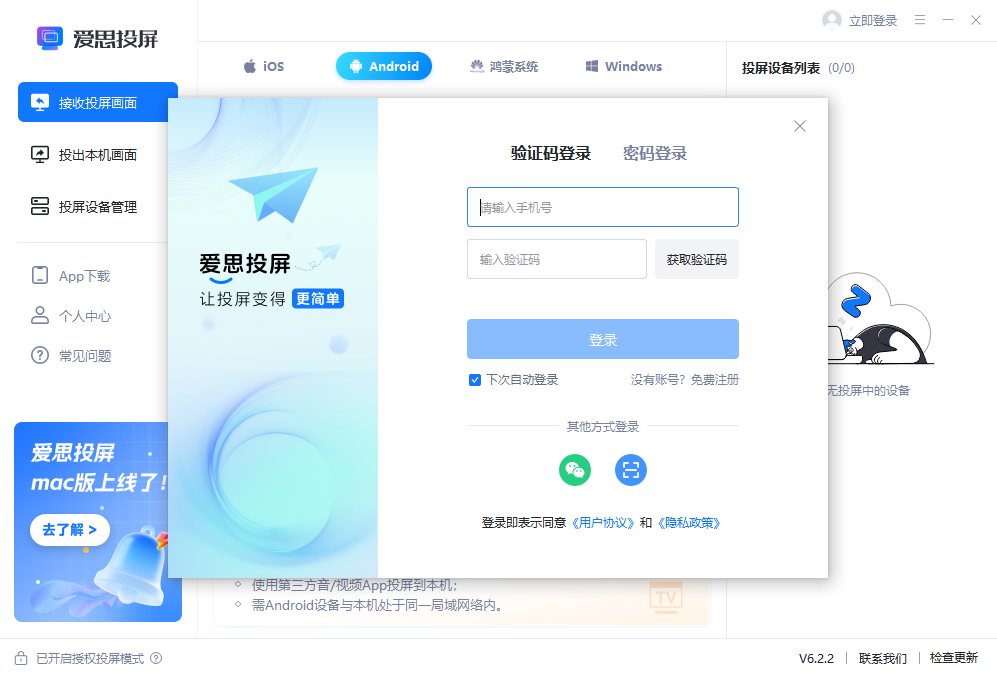Click the 投出本机画面 screen icon
Screen dimensions: 997x677
40,154
